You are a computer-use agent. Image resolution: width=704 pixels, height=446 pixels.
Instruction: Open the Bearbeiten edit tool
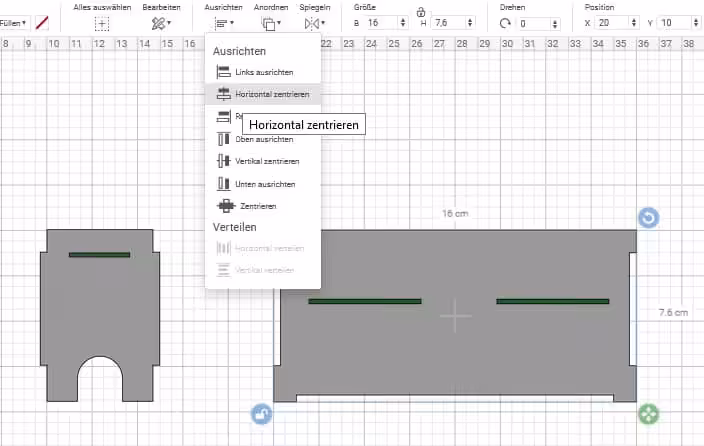coord(160,22)
